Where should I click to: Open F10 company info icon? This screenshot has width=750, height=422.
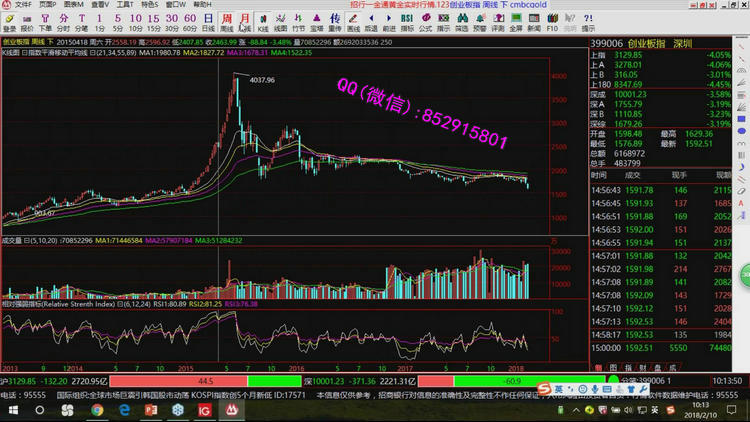pos(552,21)
